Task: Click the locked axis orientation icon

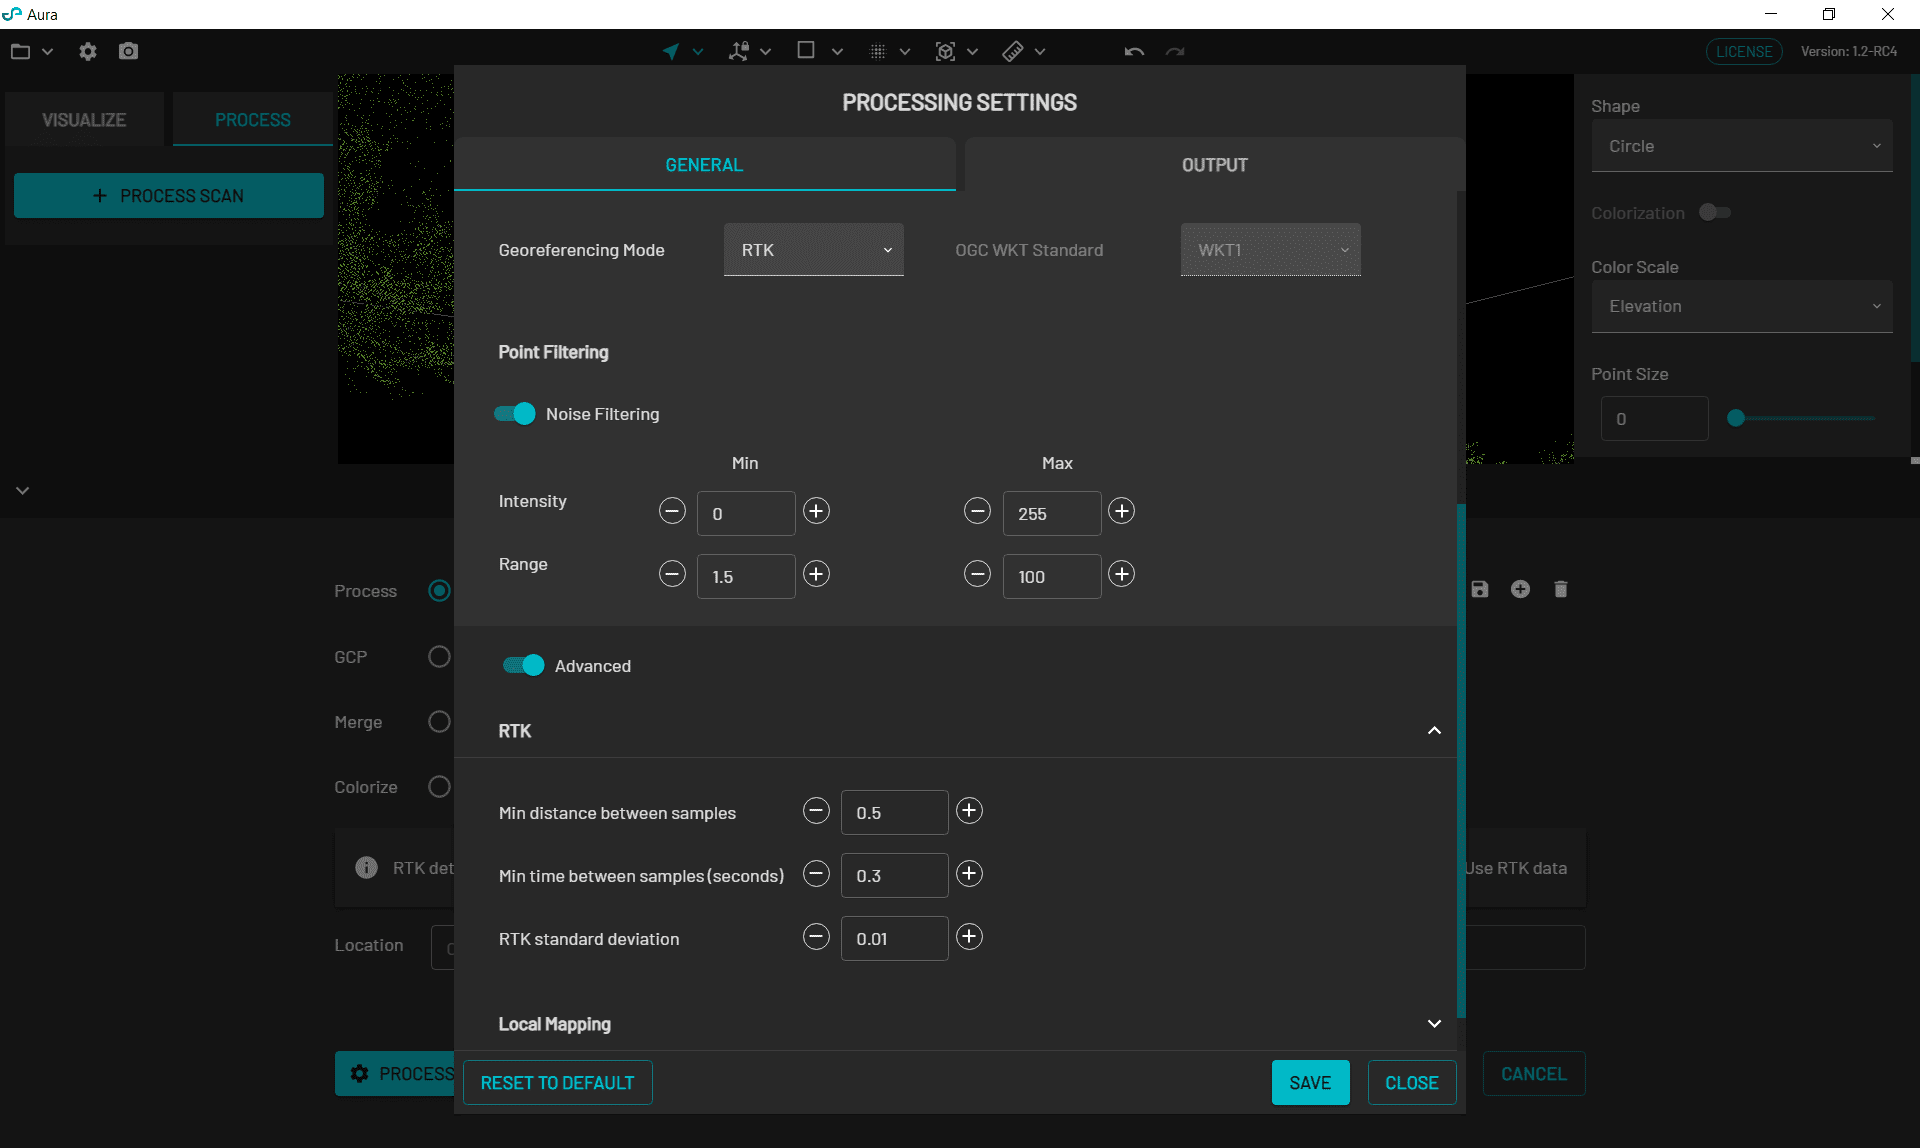Action: (x=739, y=51)
